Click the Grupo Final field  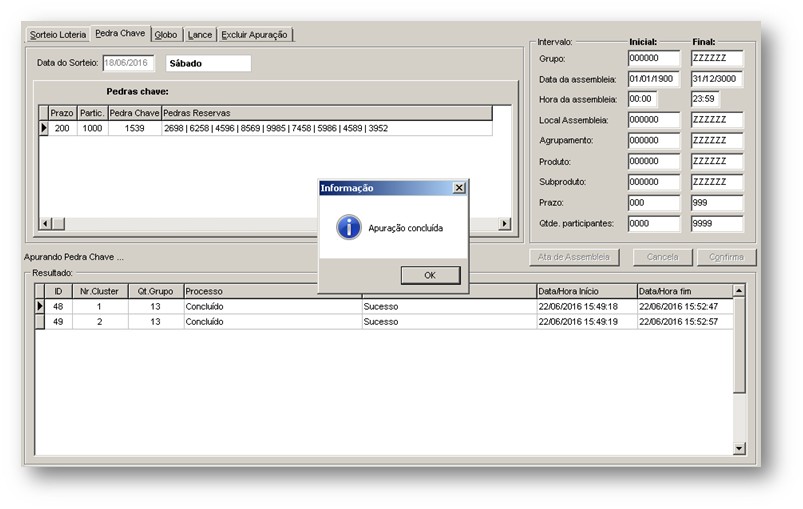(x=717, y=58)
